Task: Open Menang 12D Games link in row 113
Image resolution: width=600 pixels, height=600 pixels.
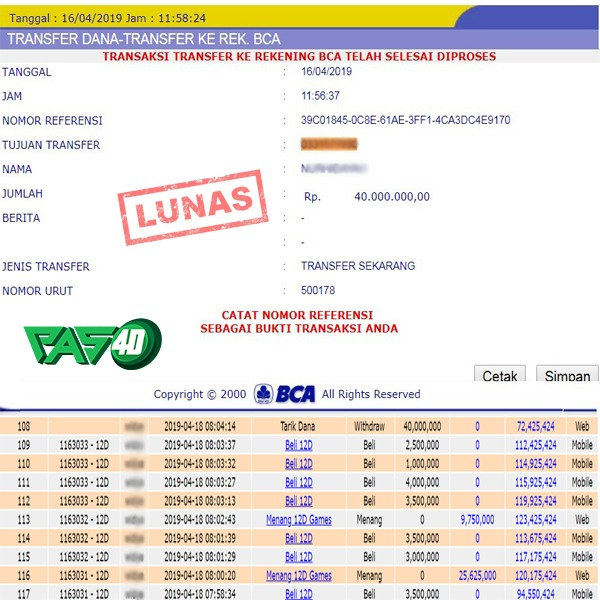Action: point(299,520)
